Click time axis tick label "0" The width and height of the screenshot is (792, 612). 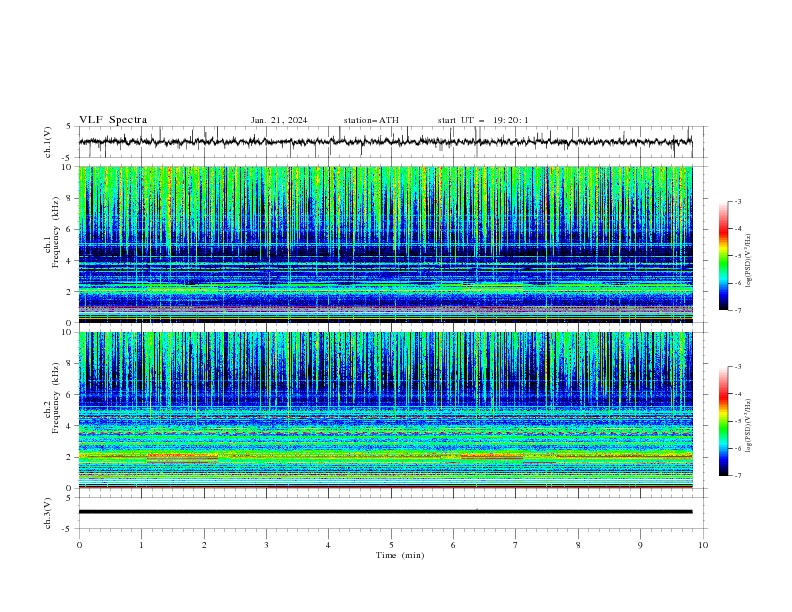click(79, 545)
